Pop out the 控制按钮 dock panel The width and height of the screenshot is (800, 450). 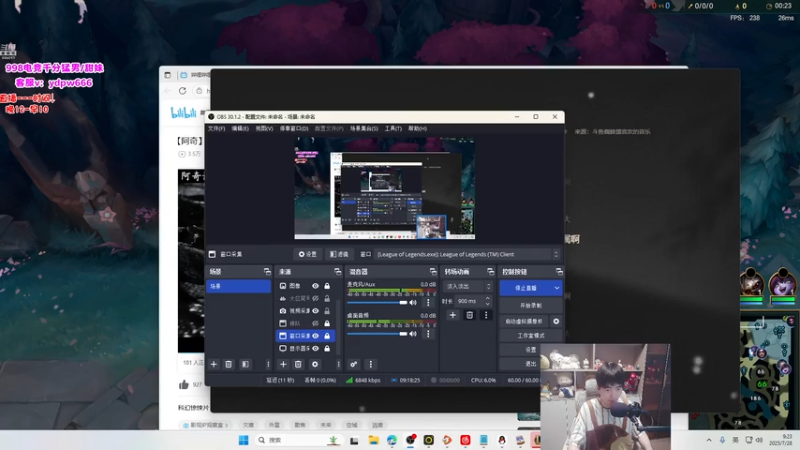[559, 271]
